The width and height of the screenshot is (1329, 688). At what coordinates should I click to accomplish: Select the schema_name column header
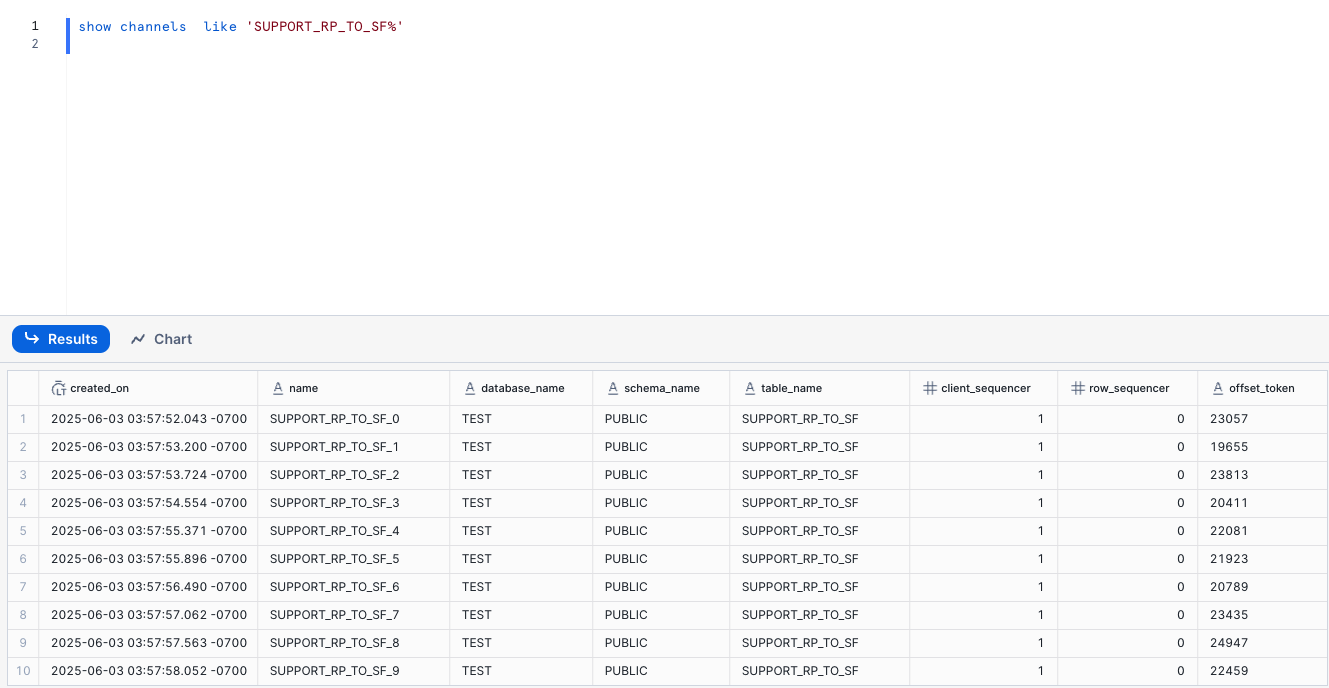pyautogui.click(x=661, y=388)
